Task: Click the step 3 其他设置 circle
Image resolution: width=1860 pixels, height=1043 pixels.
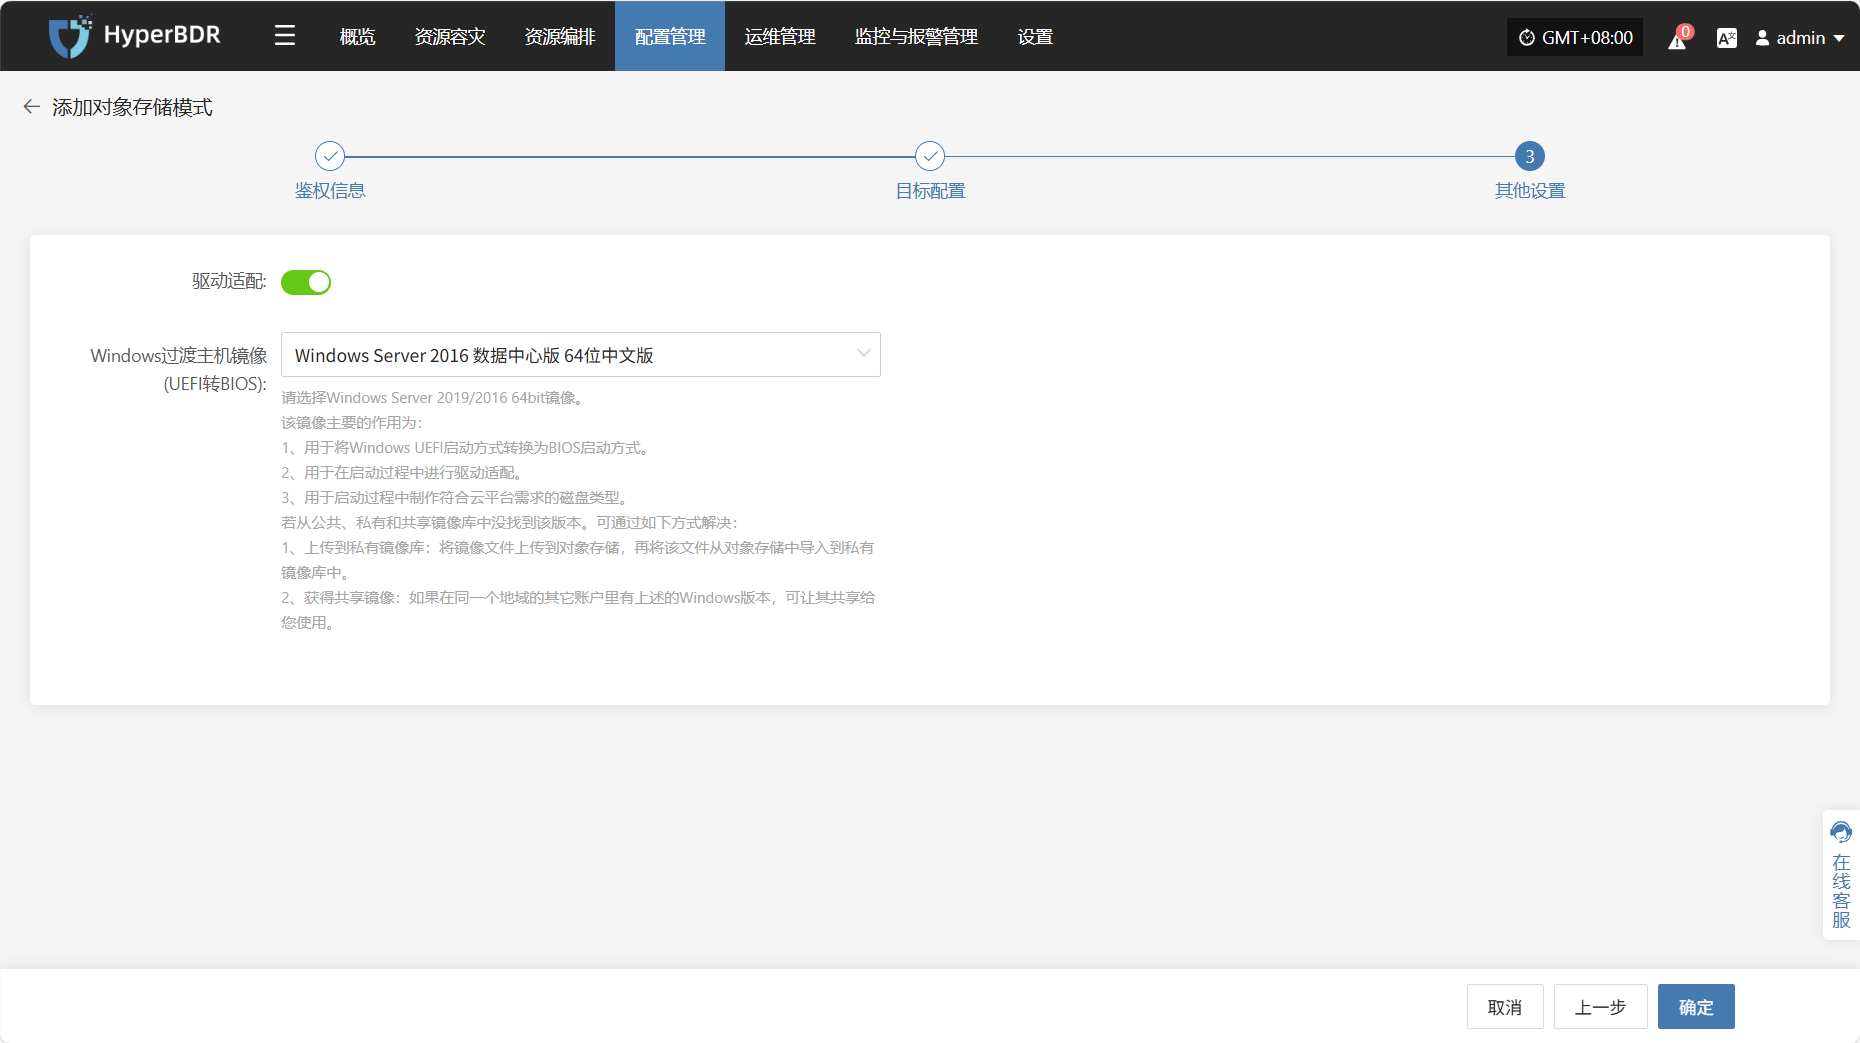Action: (1530, 156)
